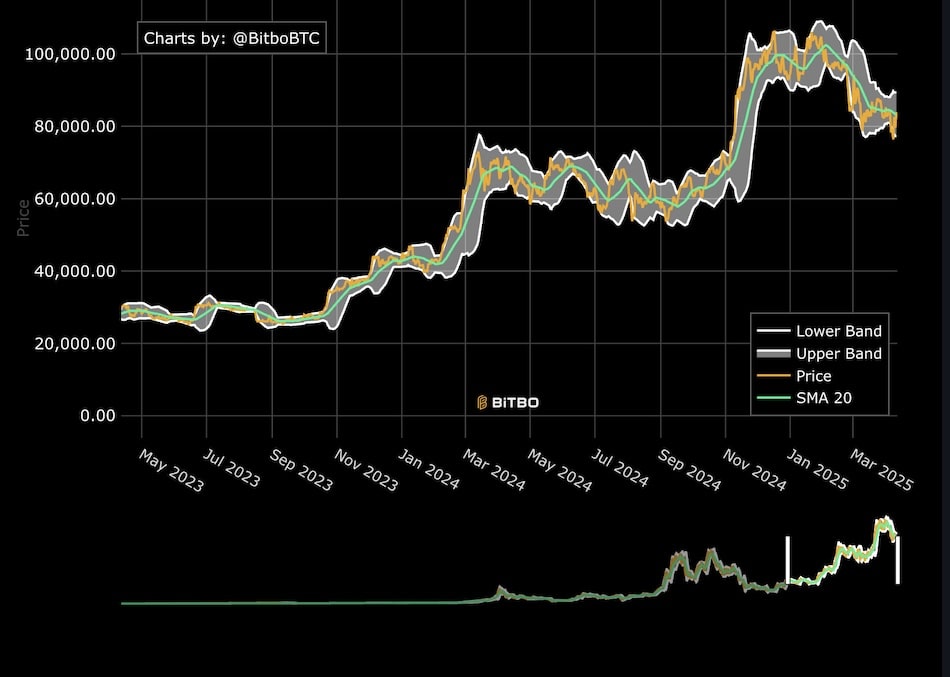The width and height of the screenshot is (950, 677).
Task: Click the vertical Price axis label
Action: (23, 218)
